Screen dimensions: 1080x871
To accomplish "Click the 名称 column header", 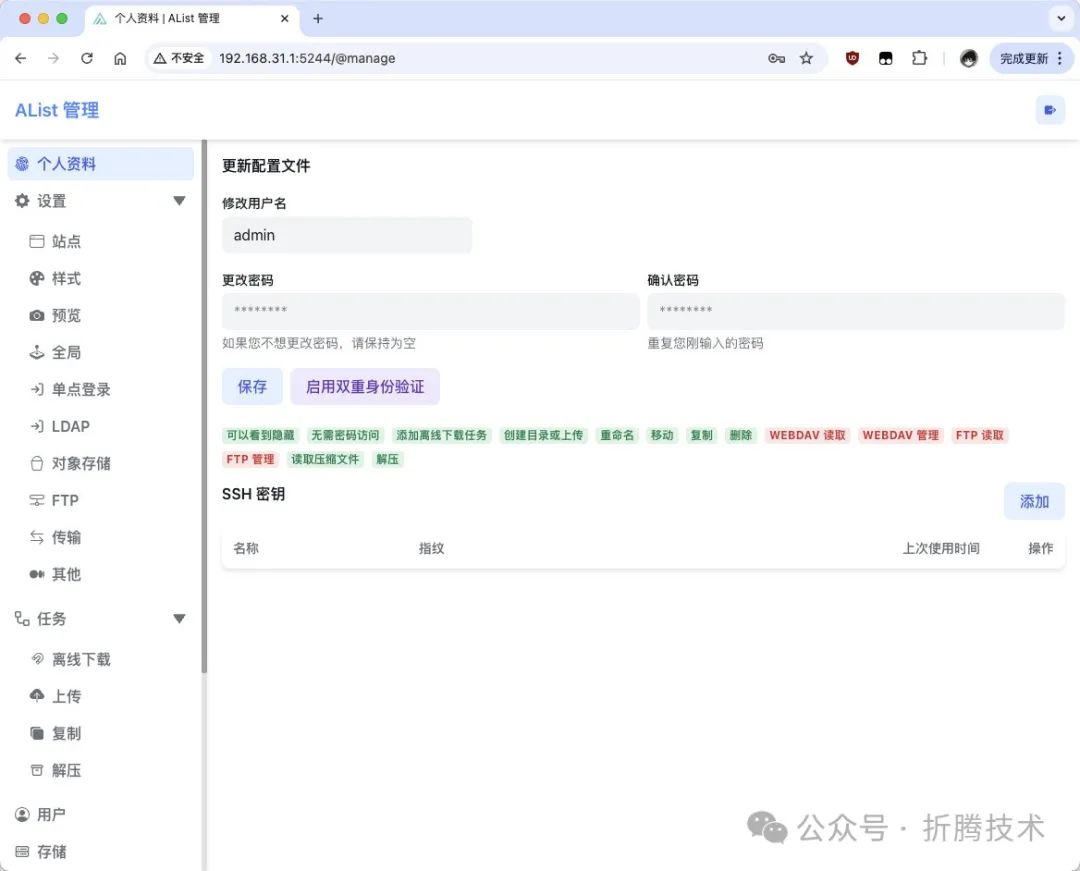I will tap(246, 549).
